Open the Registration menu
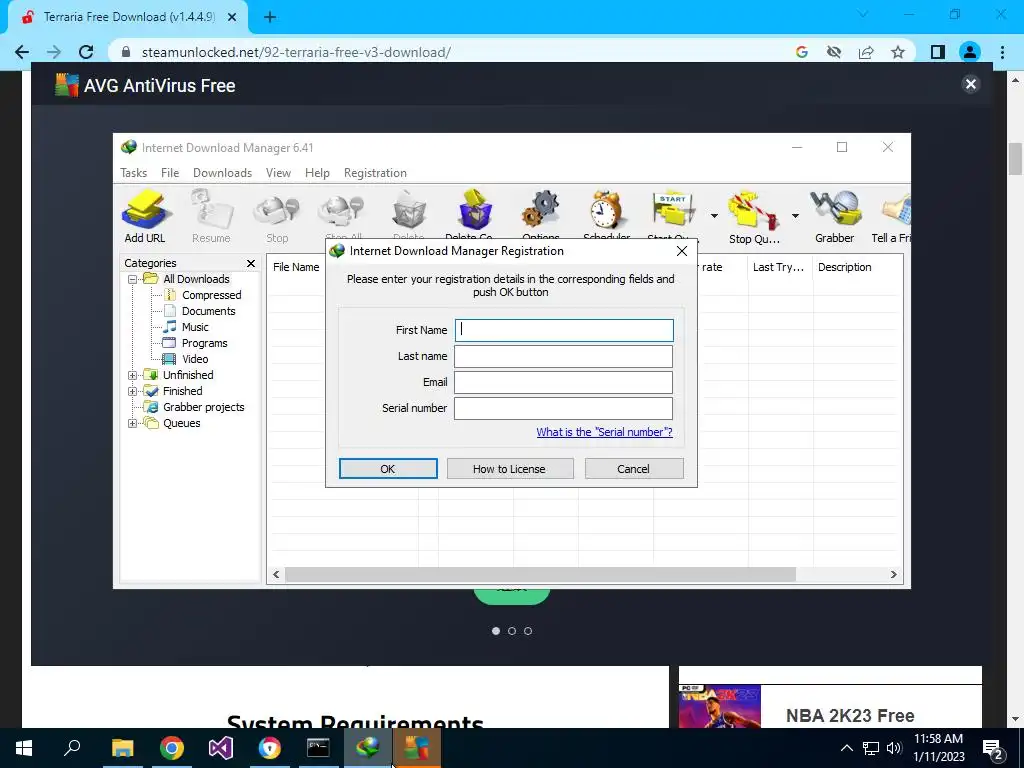Image resolution: width=1024 pixels, height=768 pixels. coord(376,173)
